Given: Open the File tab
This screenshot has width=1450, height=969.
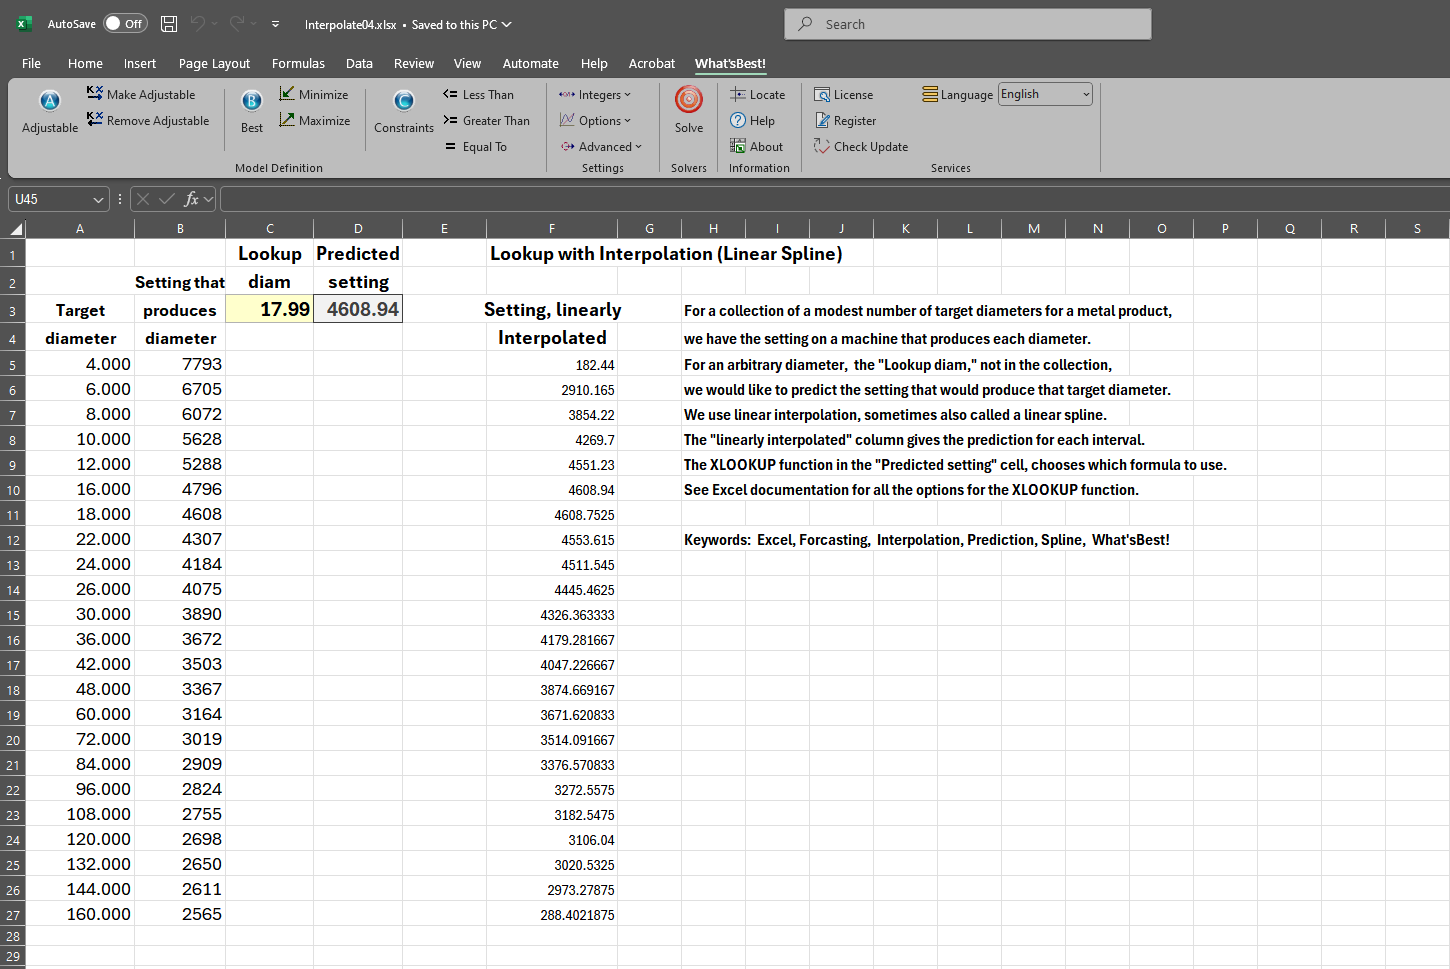Looking at the screenshot, I should pyautogui.click(x=32, y=63).
